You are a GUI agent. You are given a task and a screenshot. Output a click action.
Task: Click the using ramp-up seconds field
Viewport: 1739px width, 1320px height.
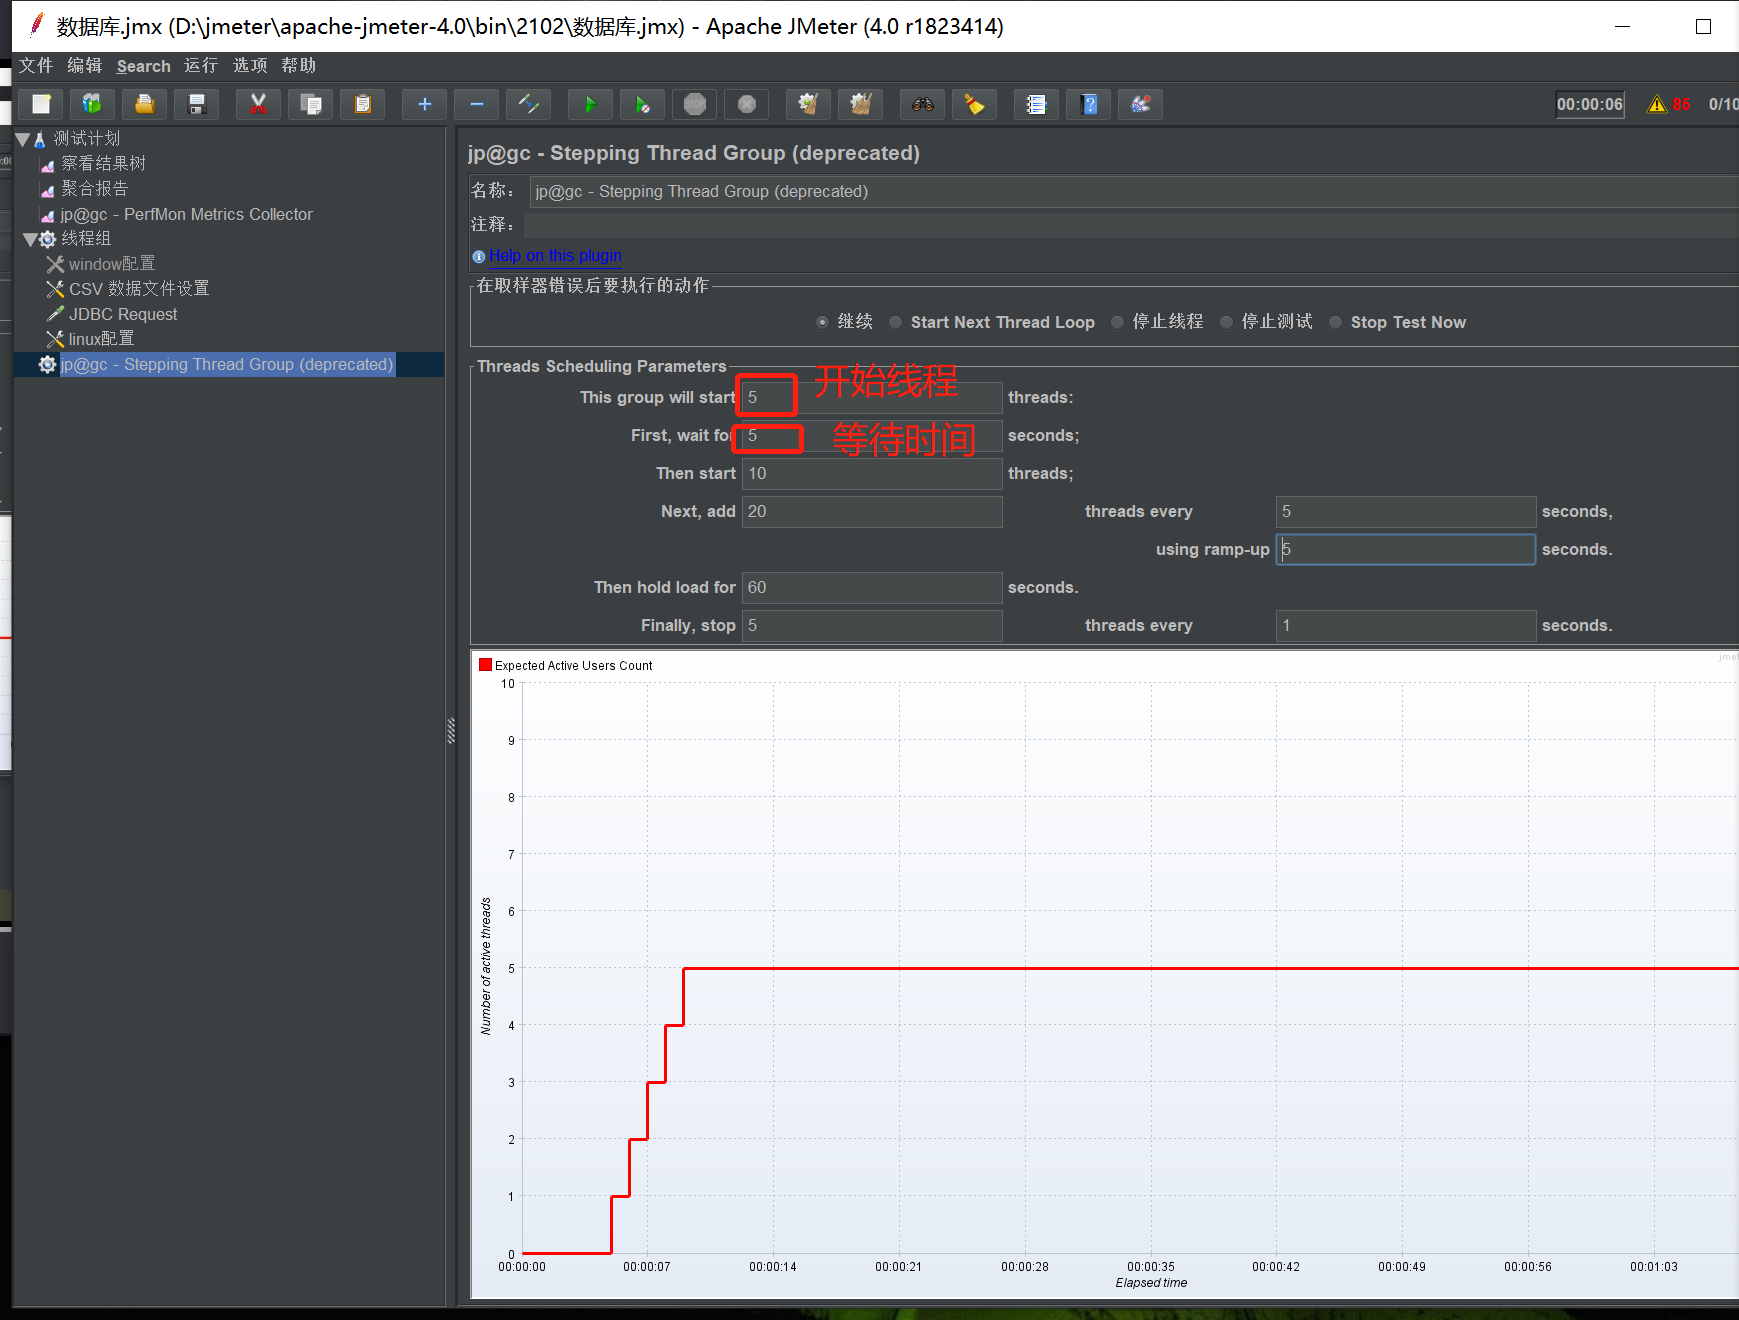pos(1406,549)
